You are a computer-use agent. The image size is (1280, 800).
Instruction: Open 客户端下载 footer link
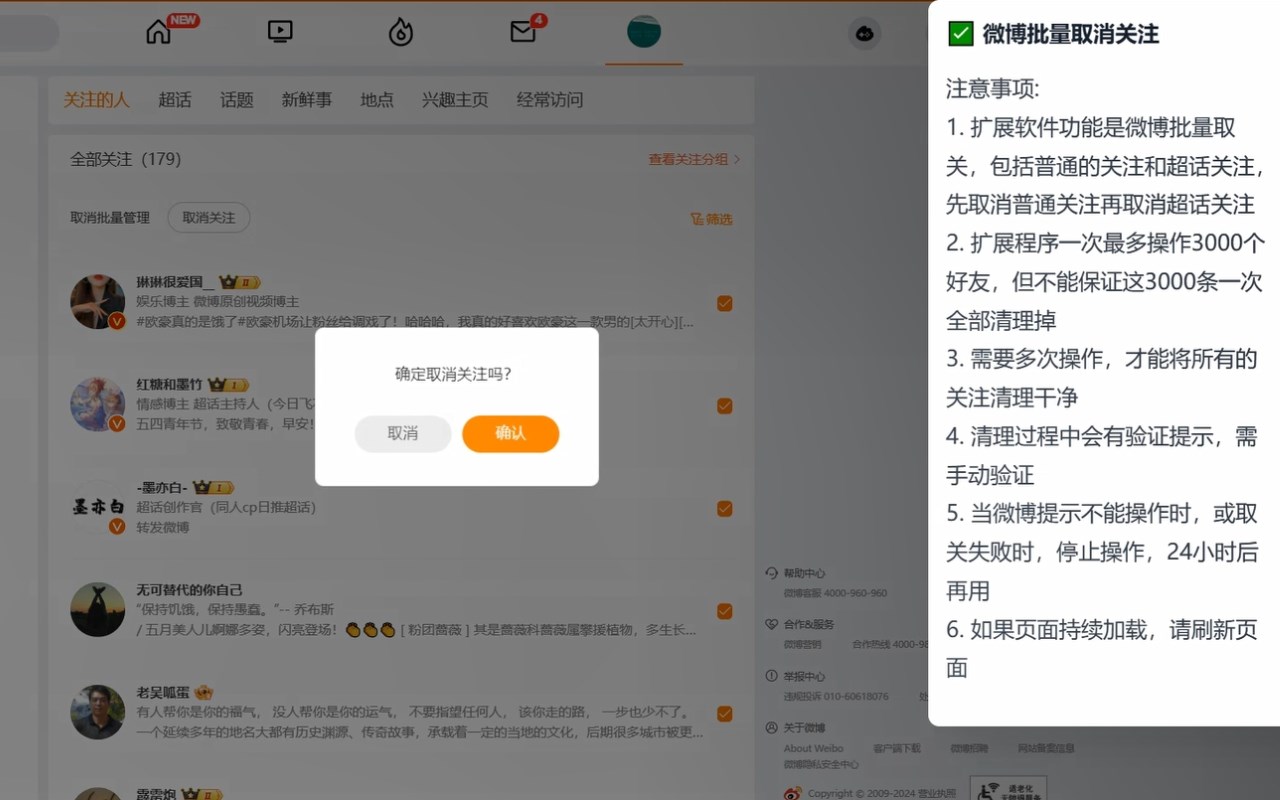click(897, 748)
